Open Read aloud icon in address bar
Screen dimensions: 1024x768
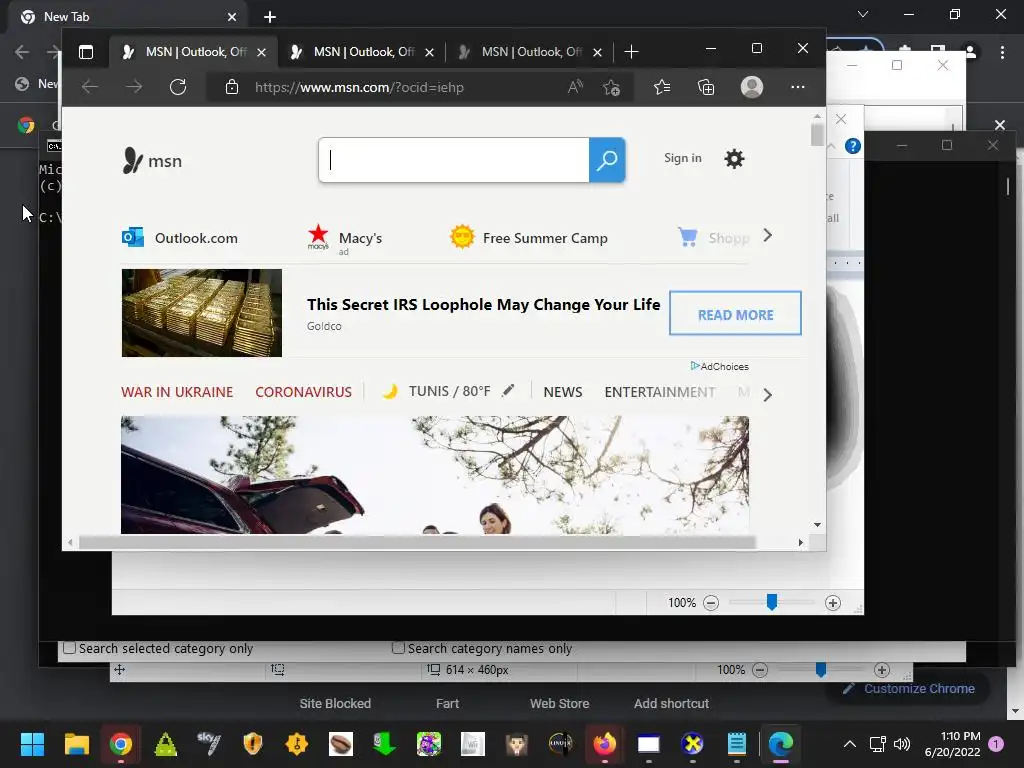(575, 87)
